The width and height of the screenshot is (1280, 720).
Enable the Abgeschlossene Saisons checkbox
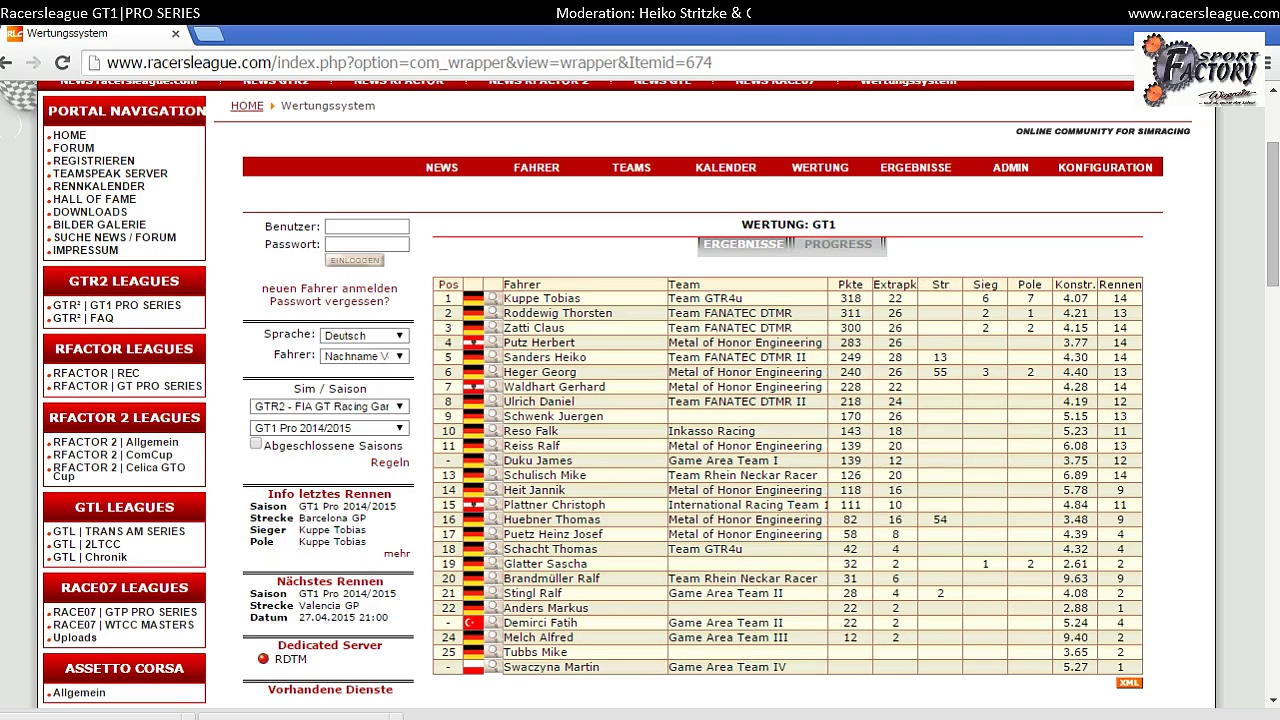click(x=256, y=445)
